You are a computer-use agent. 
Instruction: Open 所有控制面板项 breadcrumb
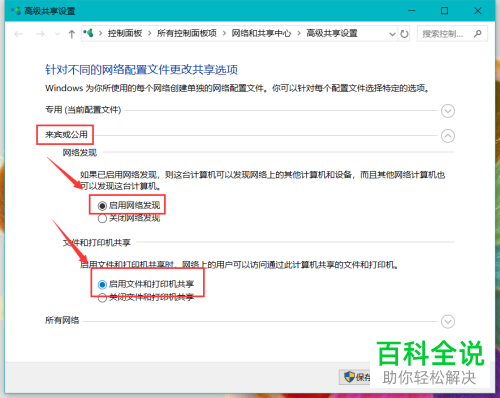point(187,33)
